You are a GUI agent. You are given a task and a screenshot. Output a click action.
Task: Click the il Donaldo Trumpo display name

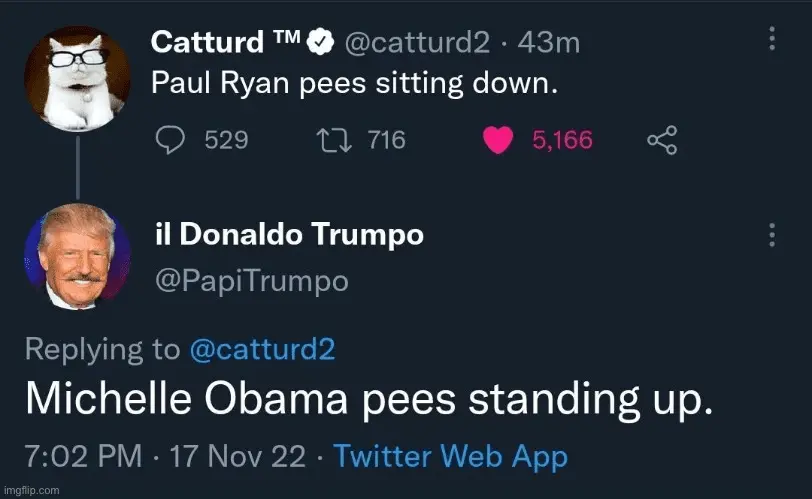tap(288, 235)
